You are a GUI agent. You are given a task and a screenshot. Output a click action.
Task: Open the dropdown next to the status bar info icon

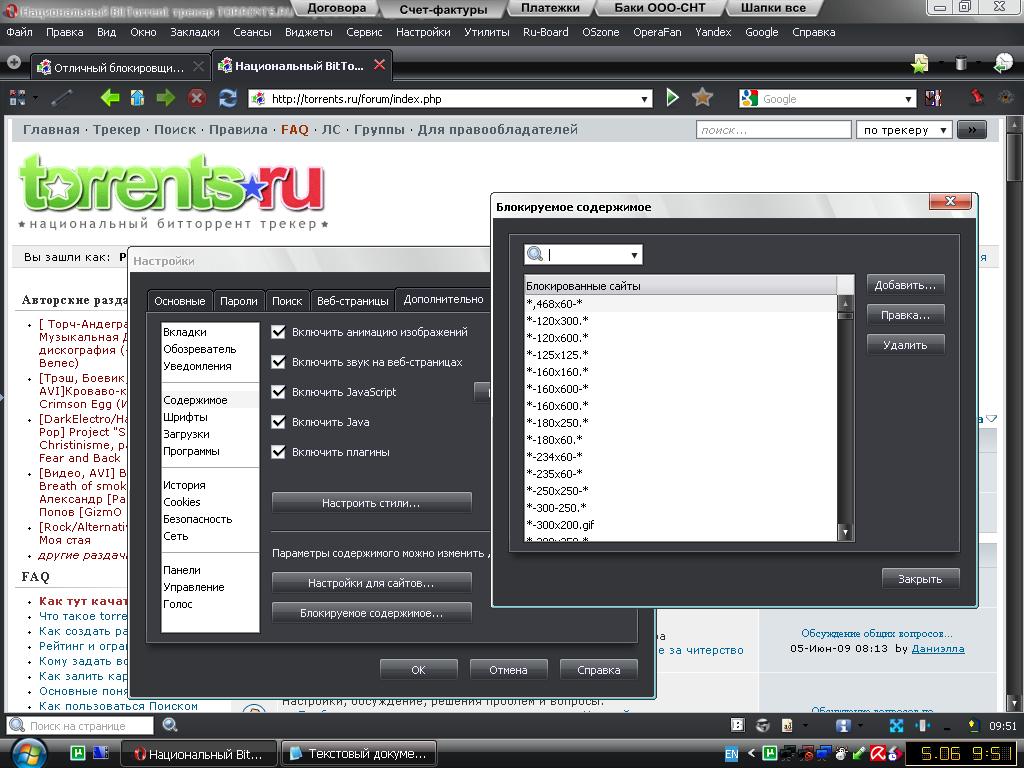tap(860, 726)
